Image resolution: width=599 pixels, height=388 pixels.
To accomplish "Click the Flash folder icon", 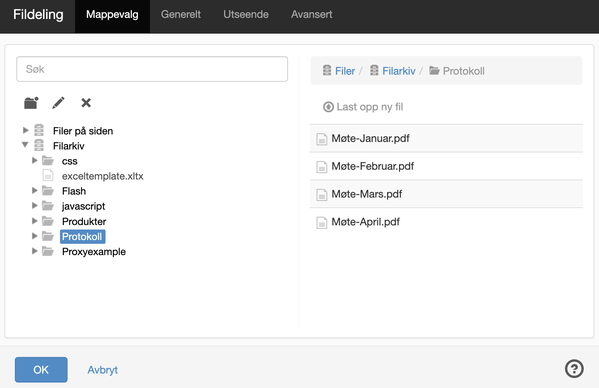I will (x=48, y=191).
